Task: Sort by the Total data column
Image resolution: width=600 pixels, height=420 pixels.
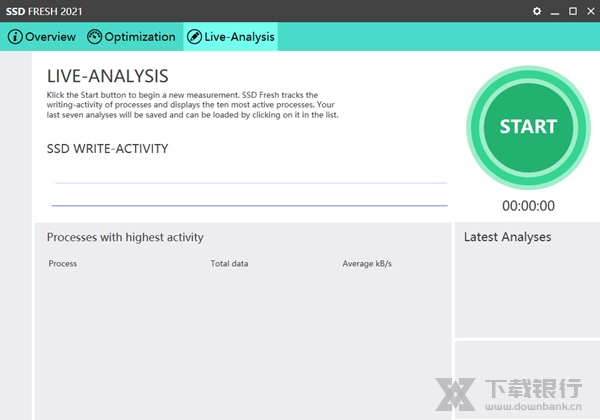Action: [229, 264]
